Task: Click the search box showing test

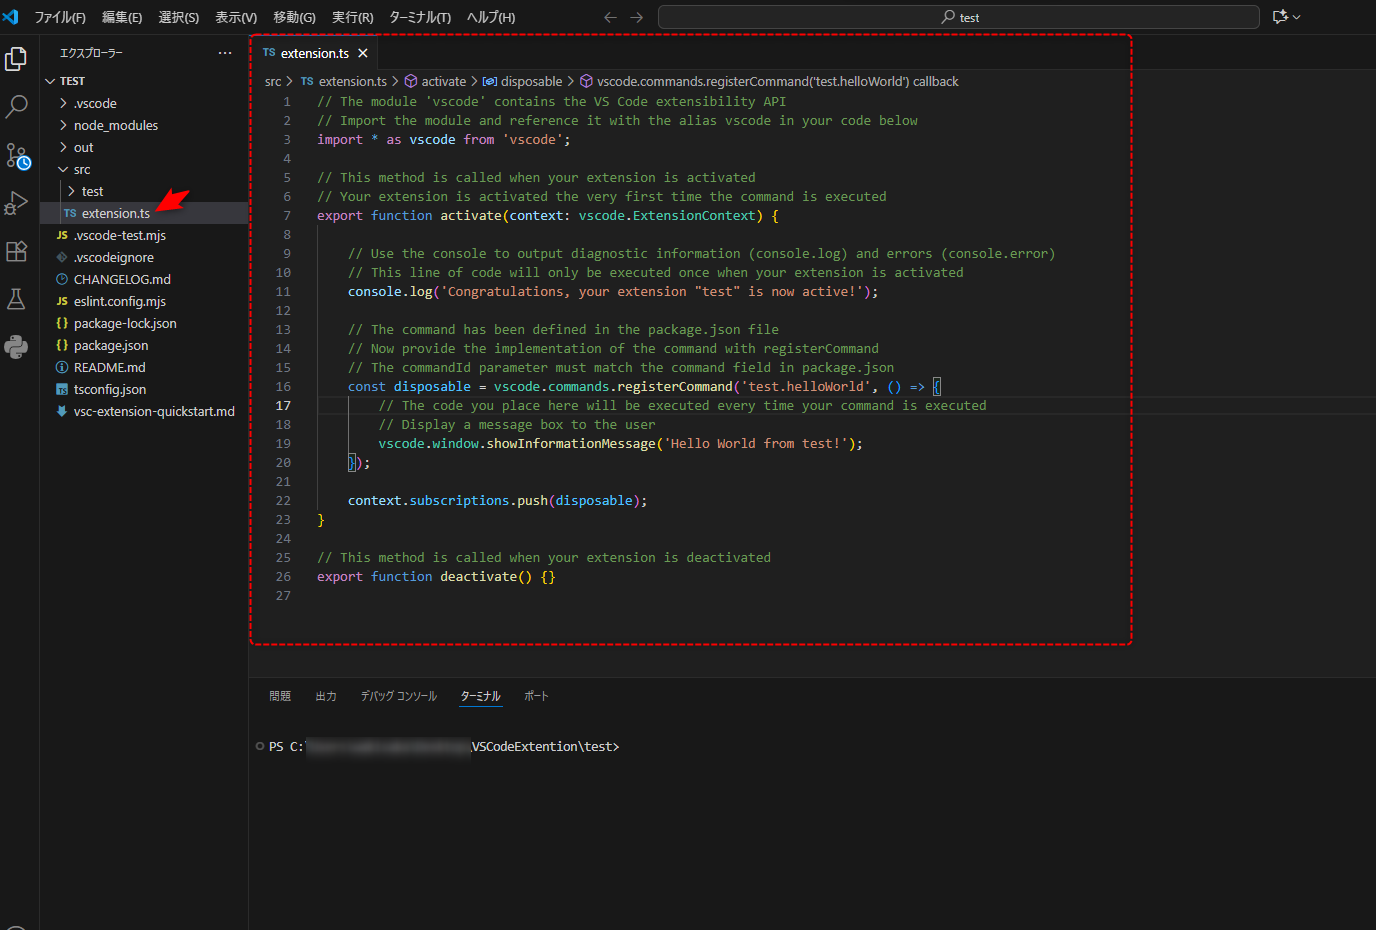Action: click(x=959, y=17)
